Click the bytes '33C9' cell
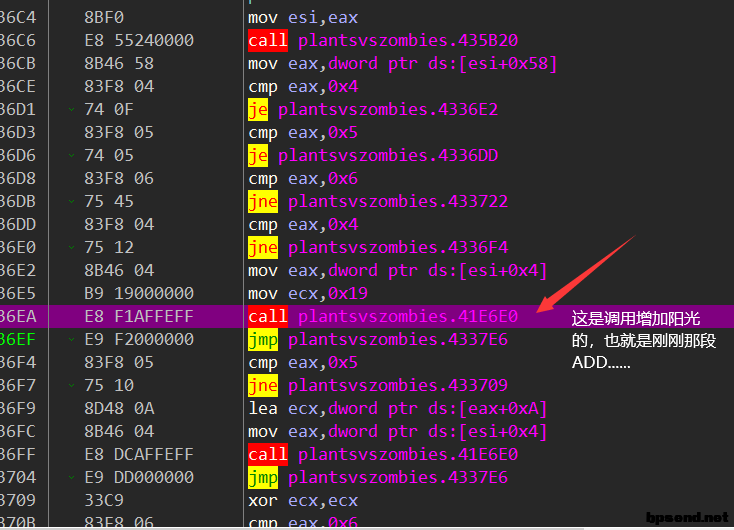The image size is (734, 530). coord(104,501)
